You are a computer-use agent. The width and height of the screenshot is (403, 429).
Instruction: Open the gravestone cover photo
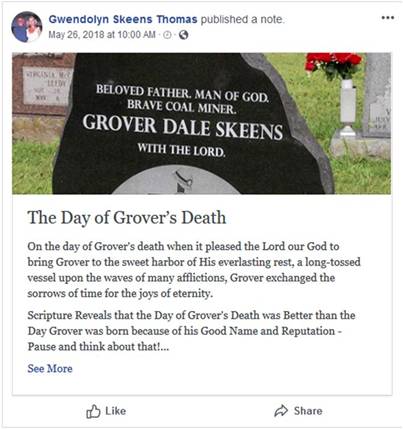tap(201, 123)
